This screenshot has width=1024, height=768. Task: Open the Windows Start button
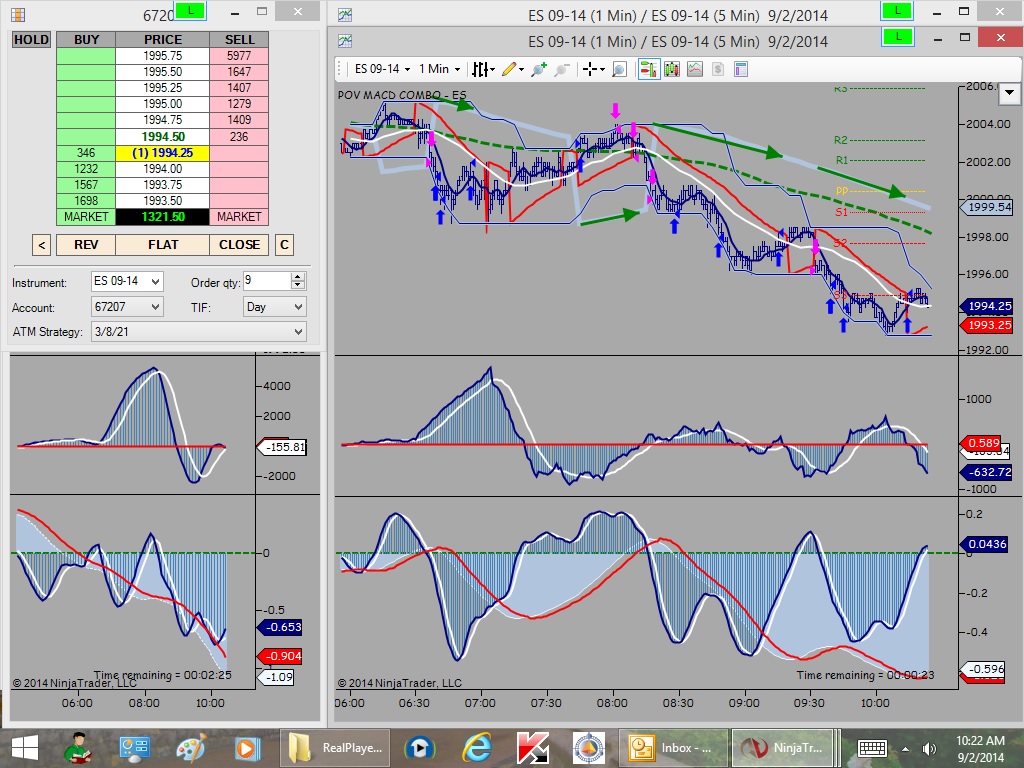(25, 748)
